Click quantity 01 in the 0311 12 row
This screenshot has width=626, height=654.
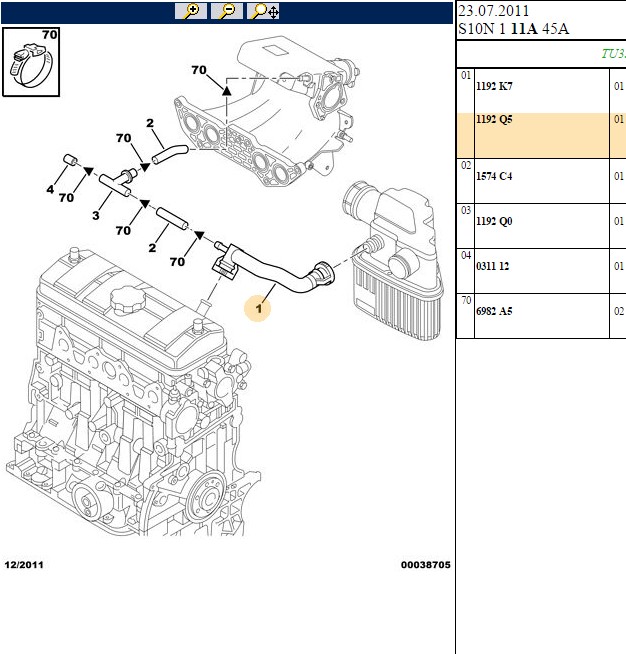click(619, 266)
